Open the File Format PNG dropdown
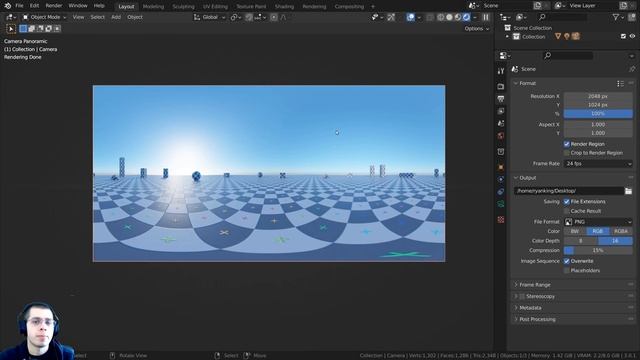The image size is (640, 360). pos(598,222)
